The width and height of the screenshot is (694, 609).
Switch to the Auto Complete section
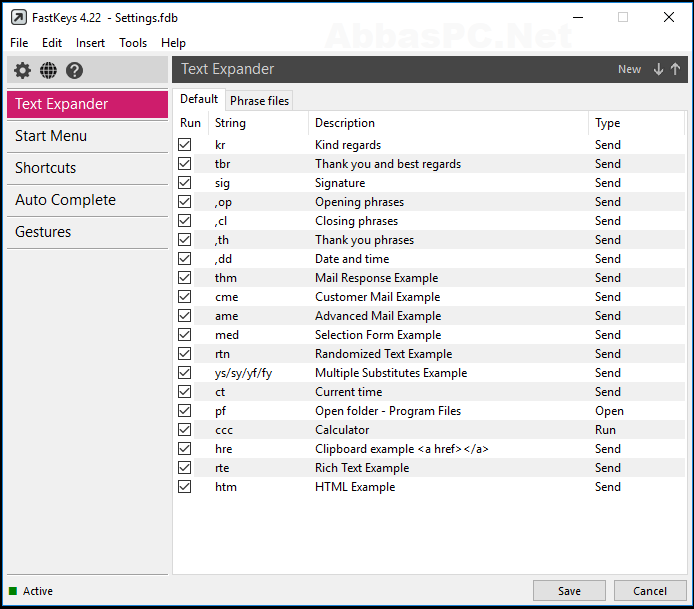pyautogui.click(x=87, y=200)
